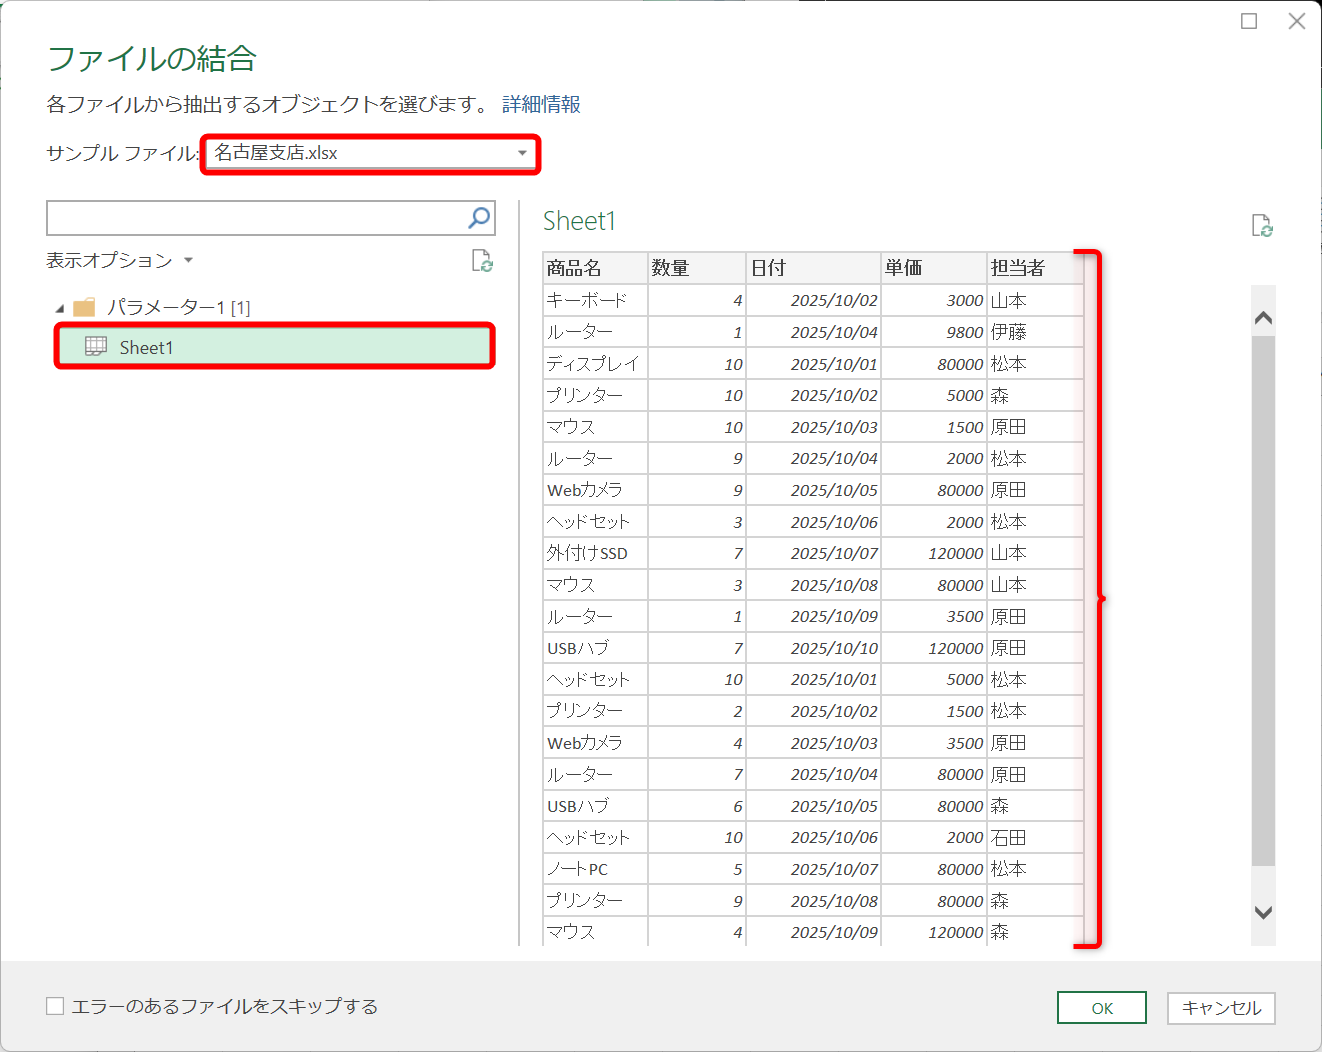Enable the エラーのあるファイルをスキップする checkbox
The width and height of the screenshot is (1322, 1052).
55,1007
